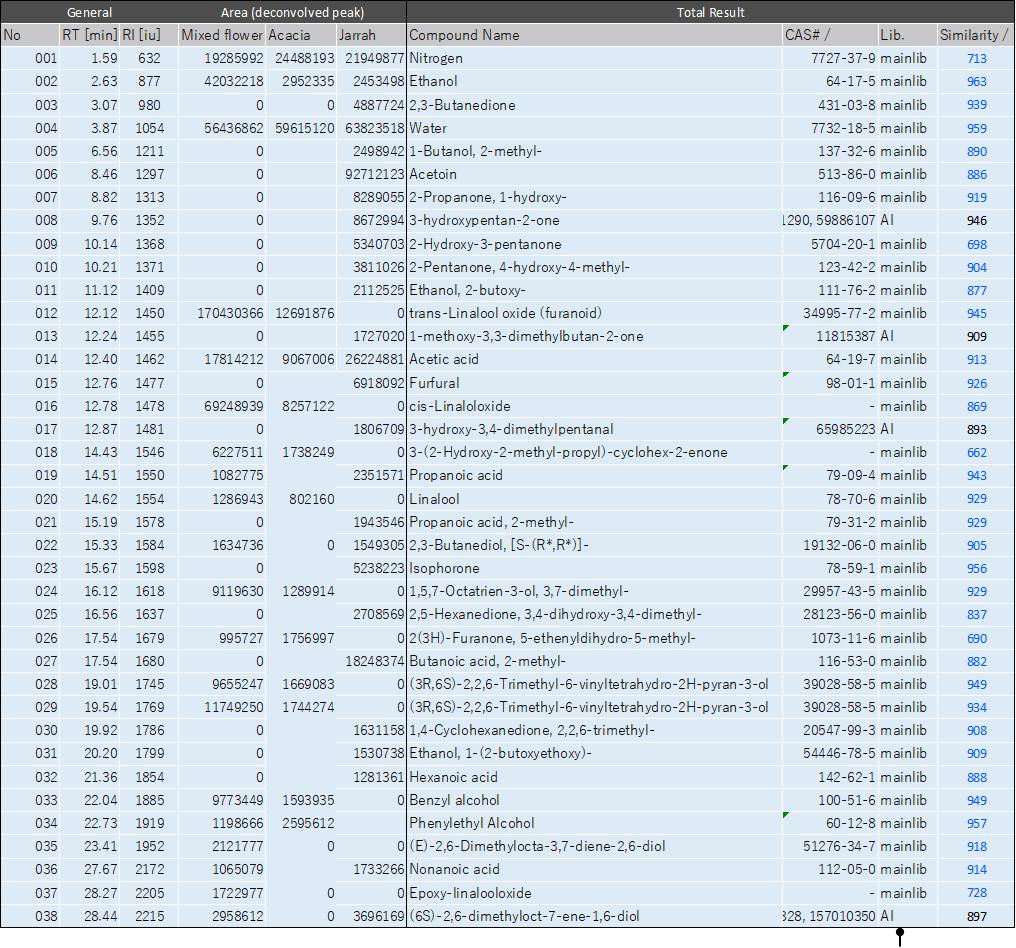Click the Furfural compound name cell

click(x=435, y=383)
